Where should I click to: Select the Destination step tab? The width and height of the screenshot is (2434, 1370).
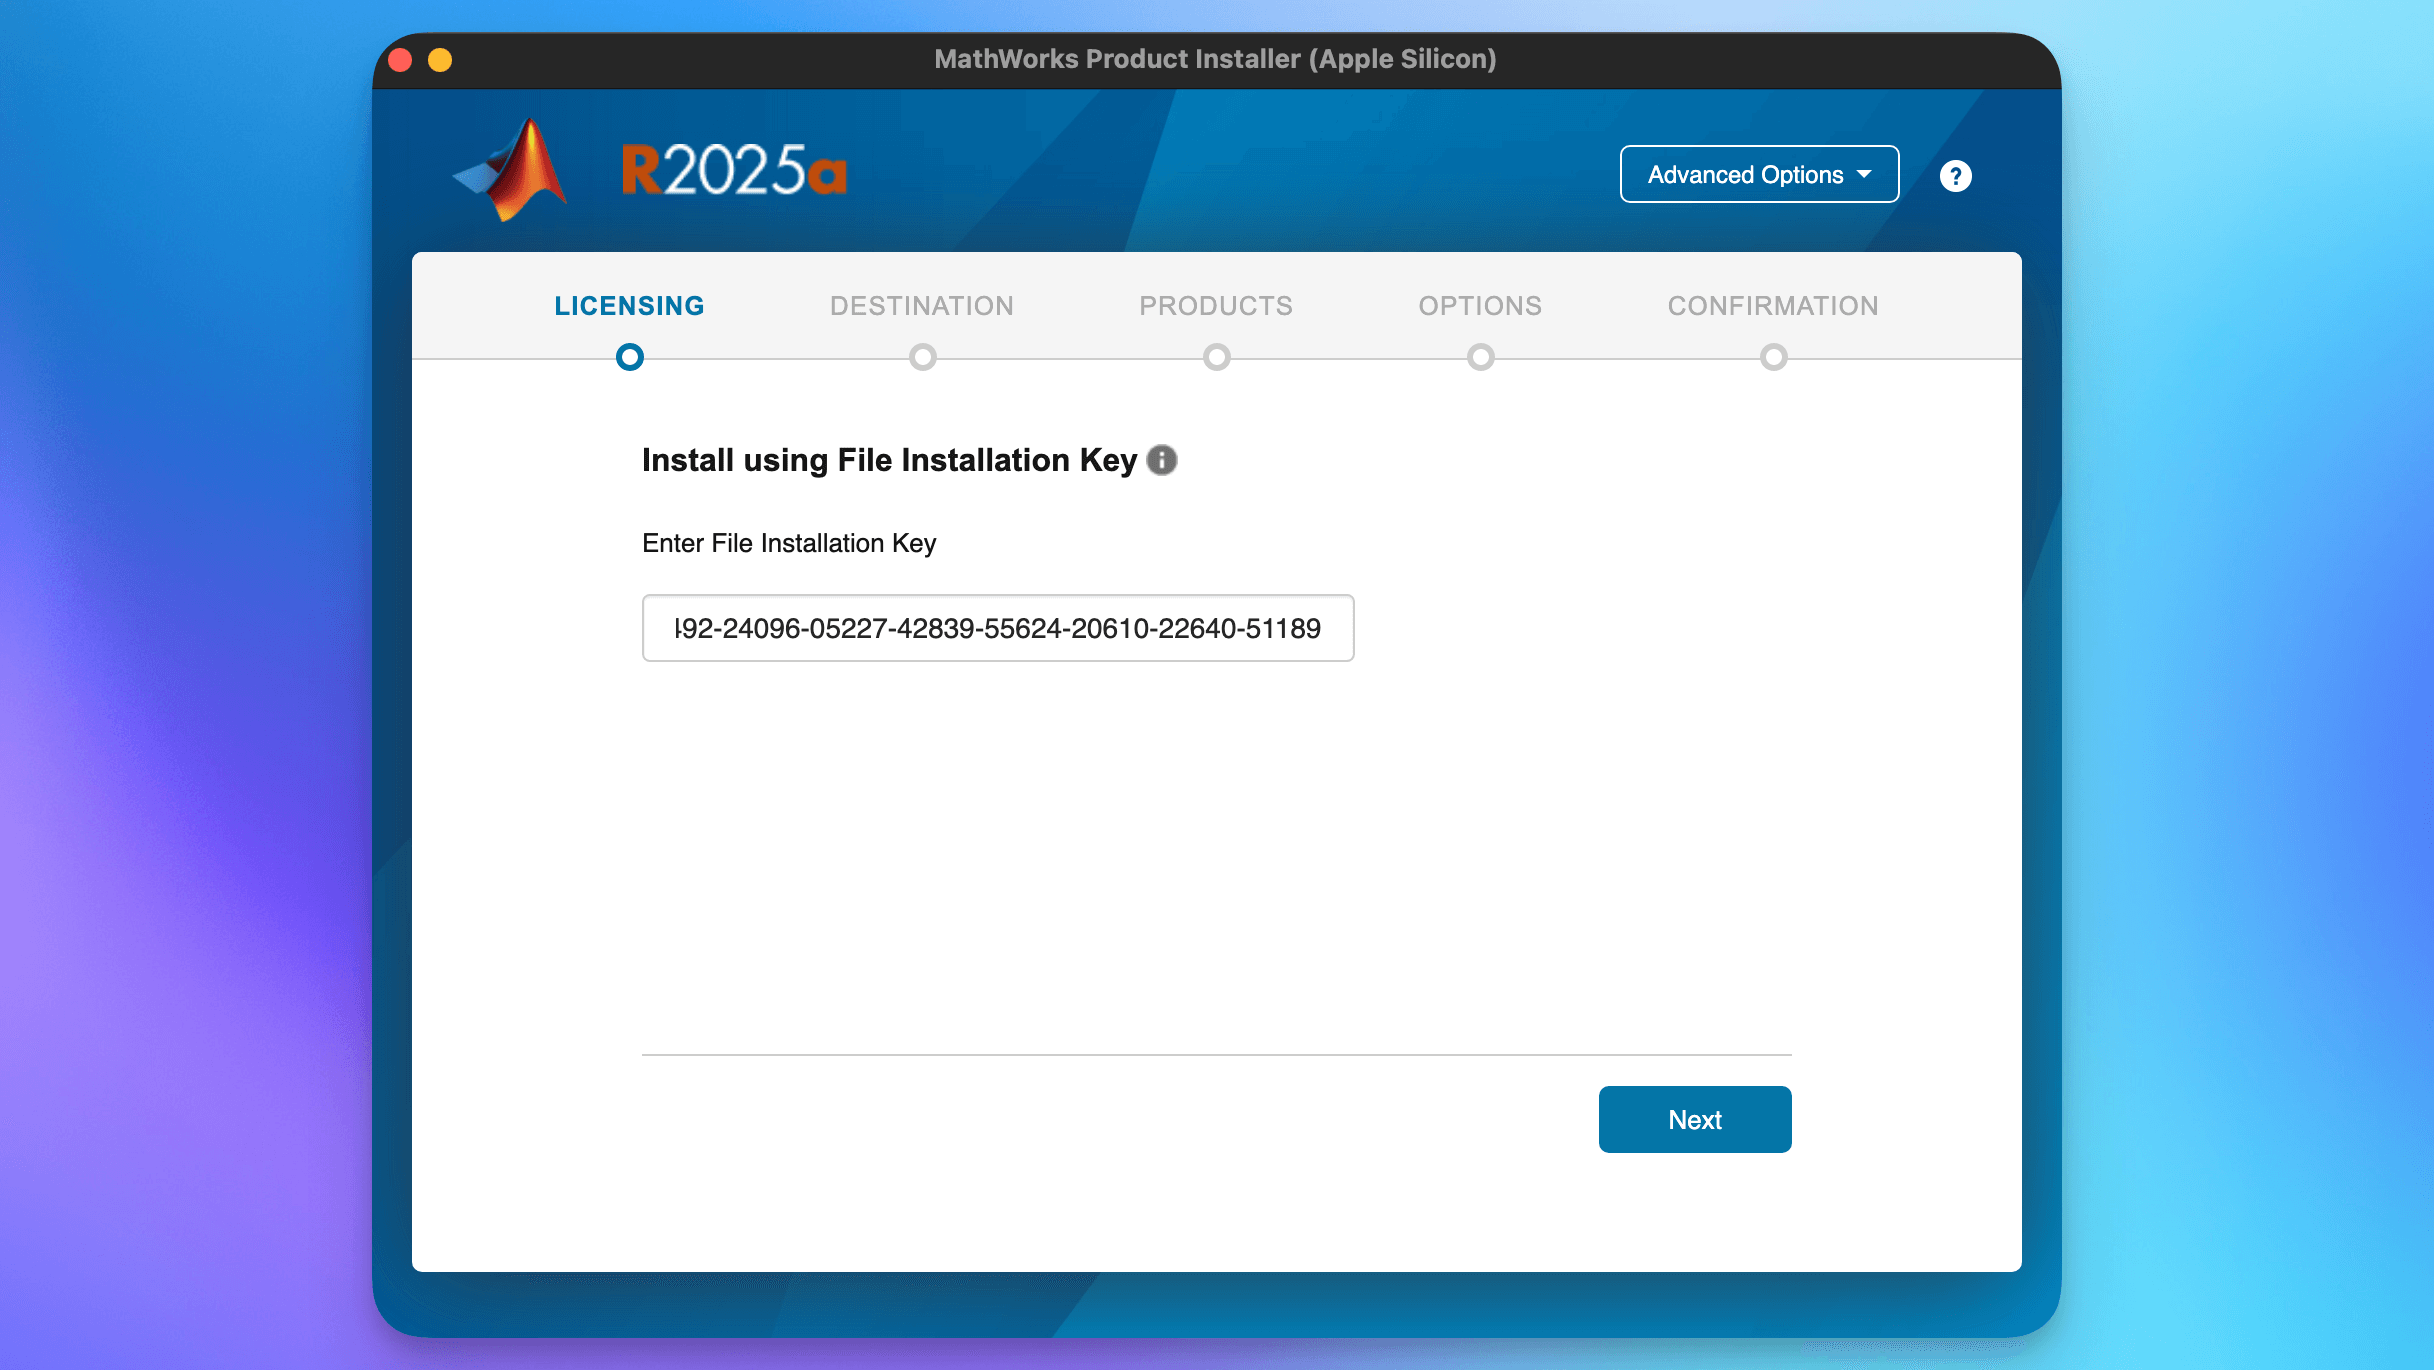922,306
